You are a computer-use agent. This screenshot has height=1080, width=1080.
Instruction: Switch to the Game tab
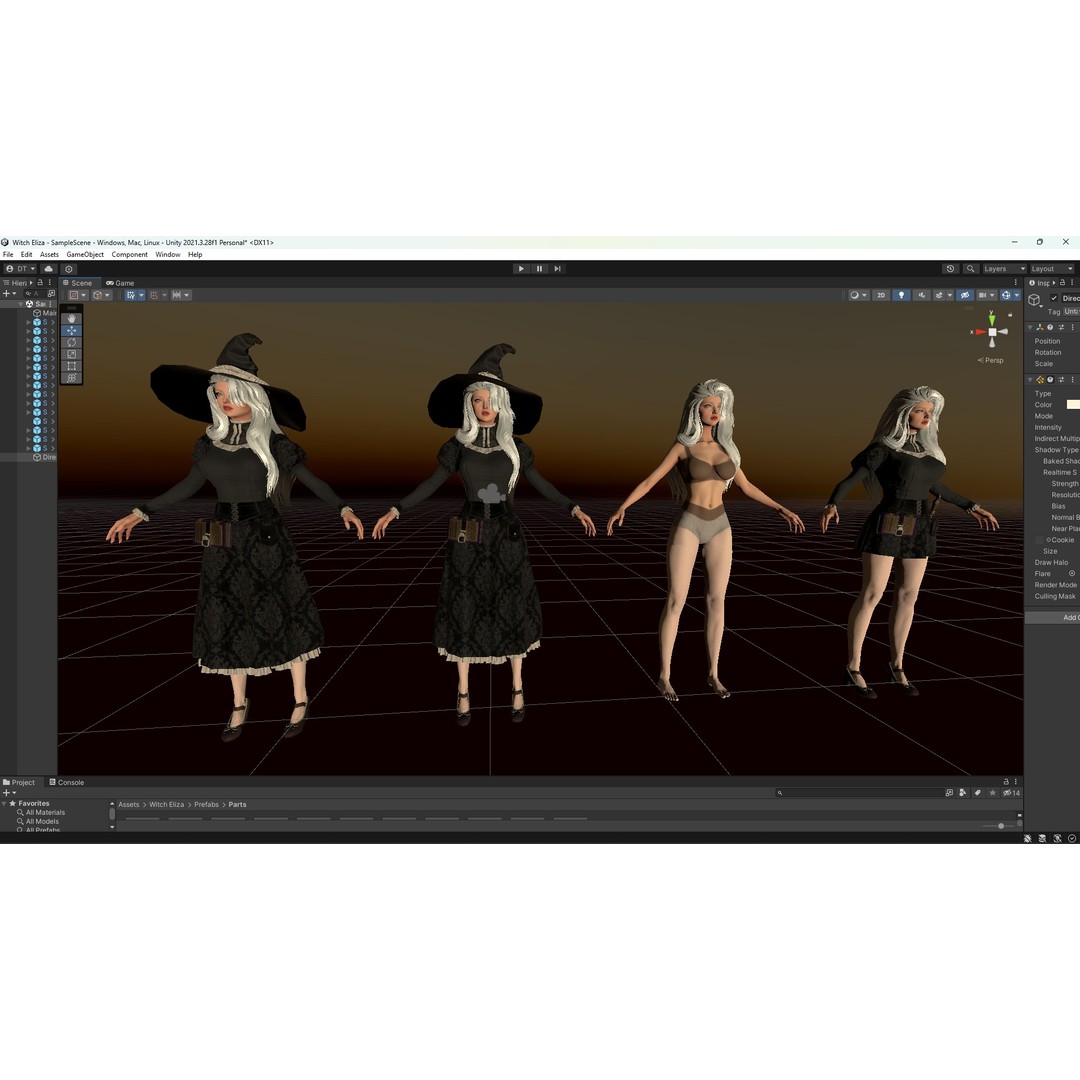[x=120, y=282]
